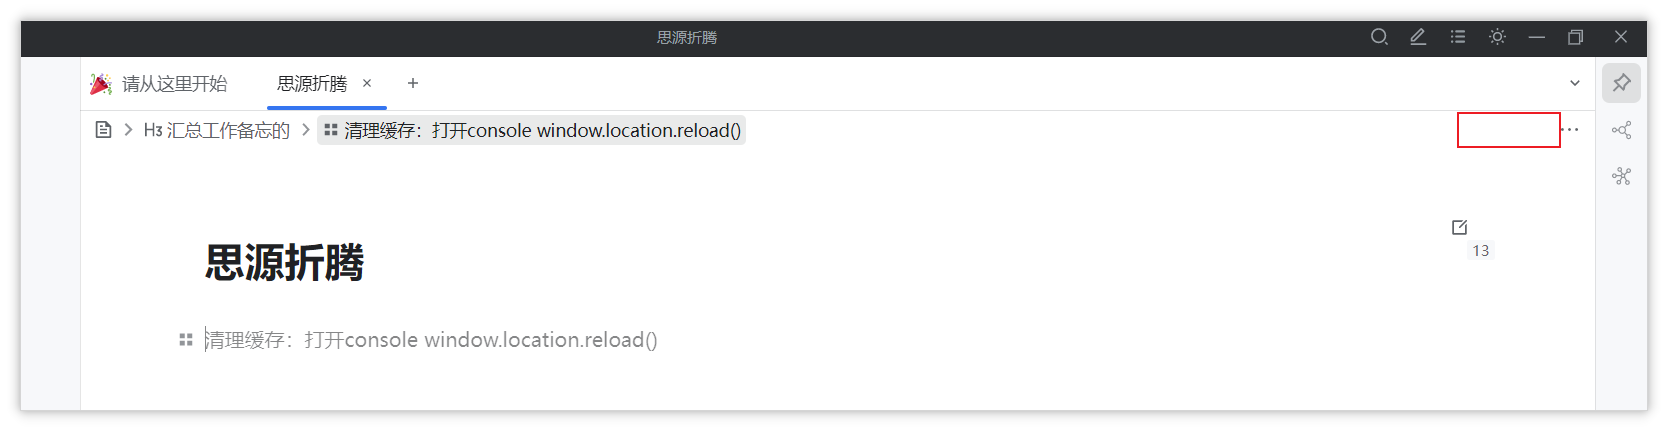Click the block icon beside the paragraph text
Image resolution: width=1668 pixels, height=431 pixels.
click(x=185, y=340)
